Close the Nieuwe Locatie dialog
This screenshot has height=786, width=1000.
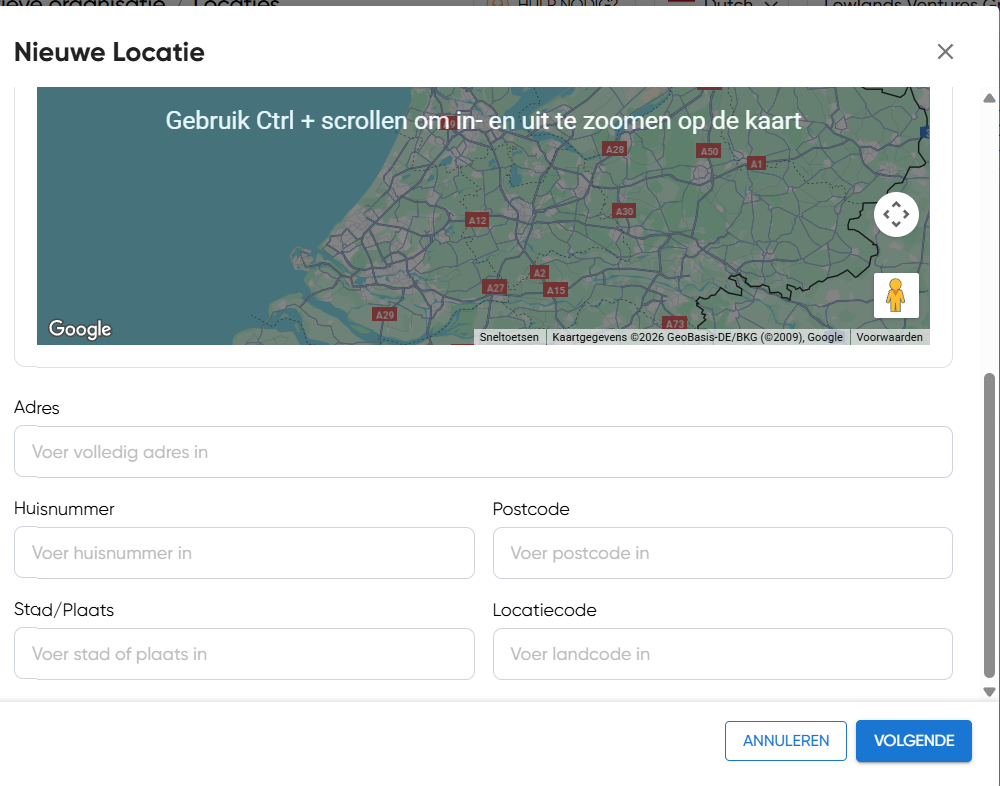[945, 52]
